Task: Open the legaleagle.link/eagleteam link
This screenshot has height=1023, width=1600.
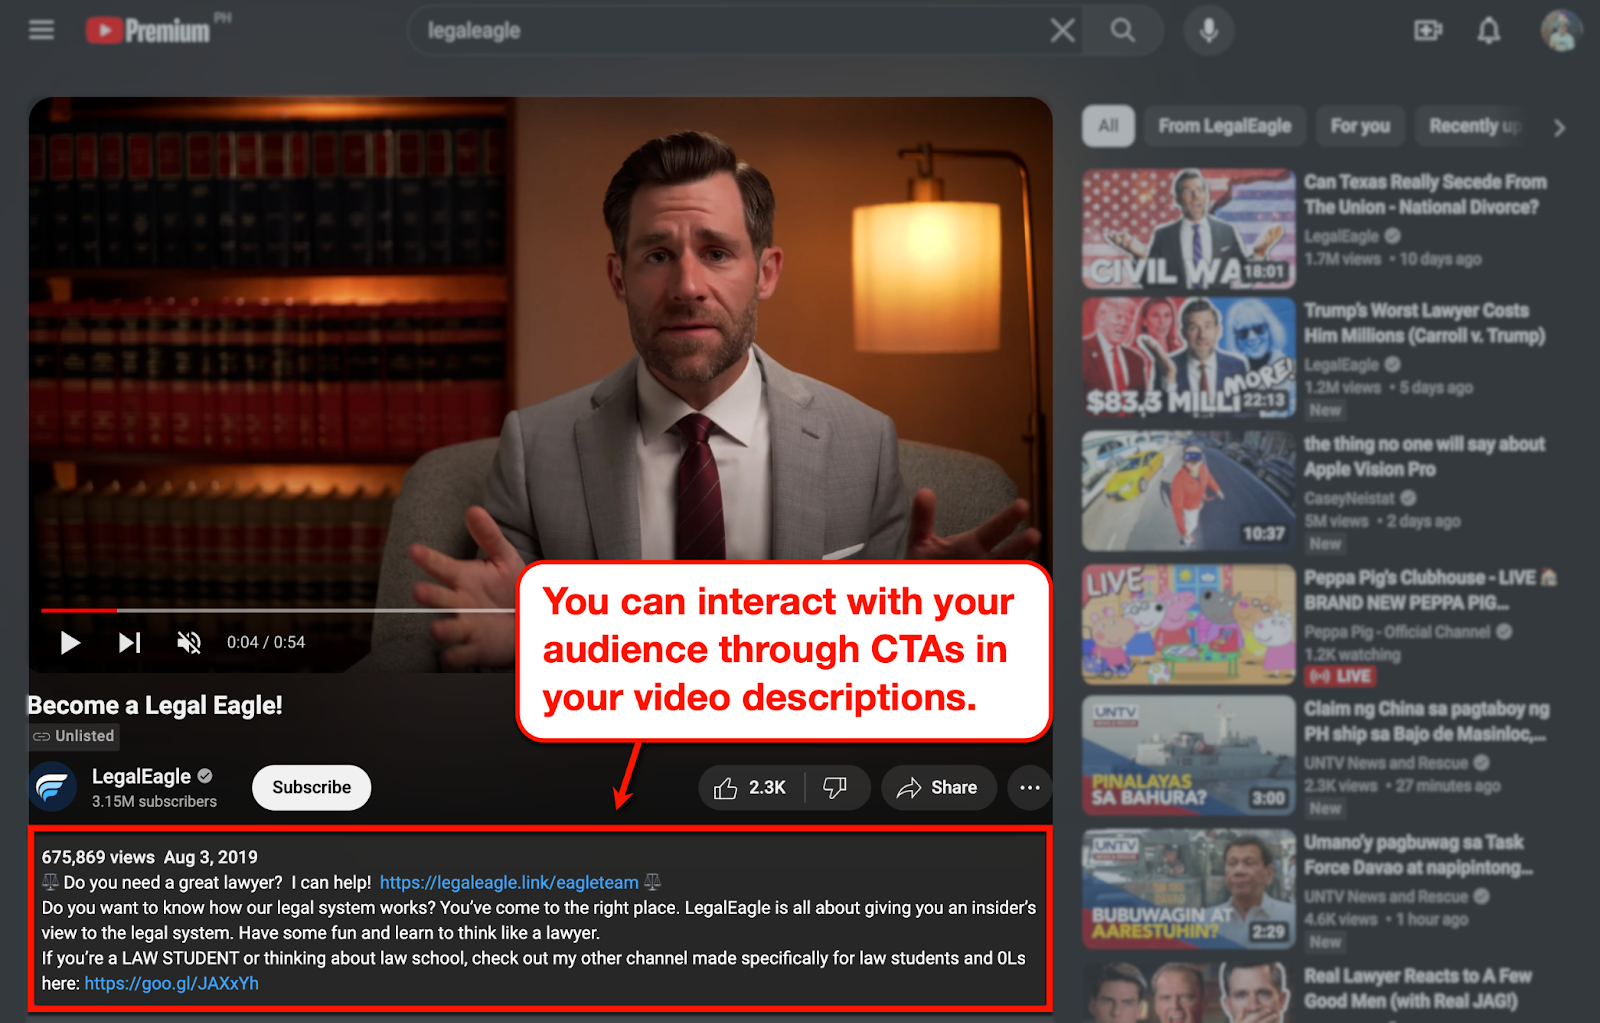Action: 509,882
